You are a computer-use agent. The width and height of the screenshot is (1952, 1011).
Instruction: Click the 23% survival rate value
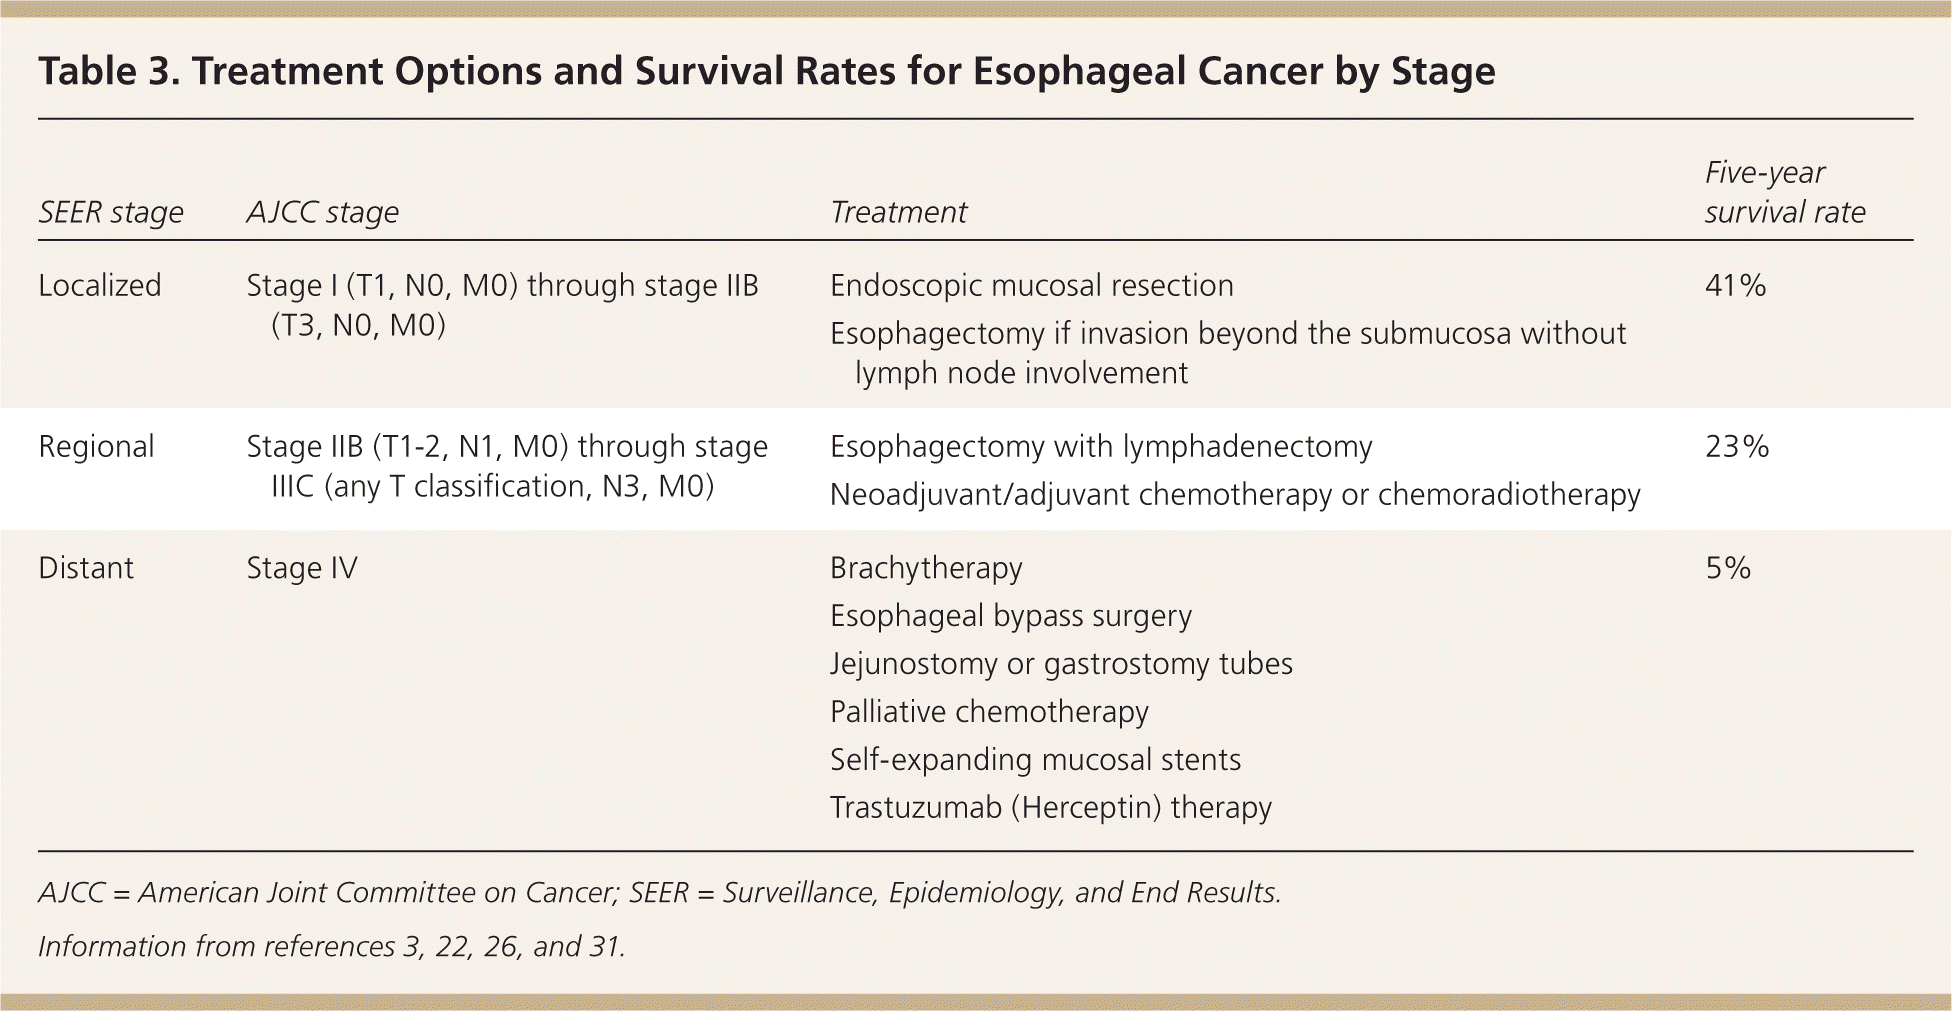tap(1736, 446)
